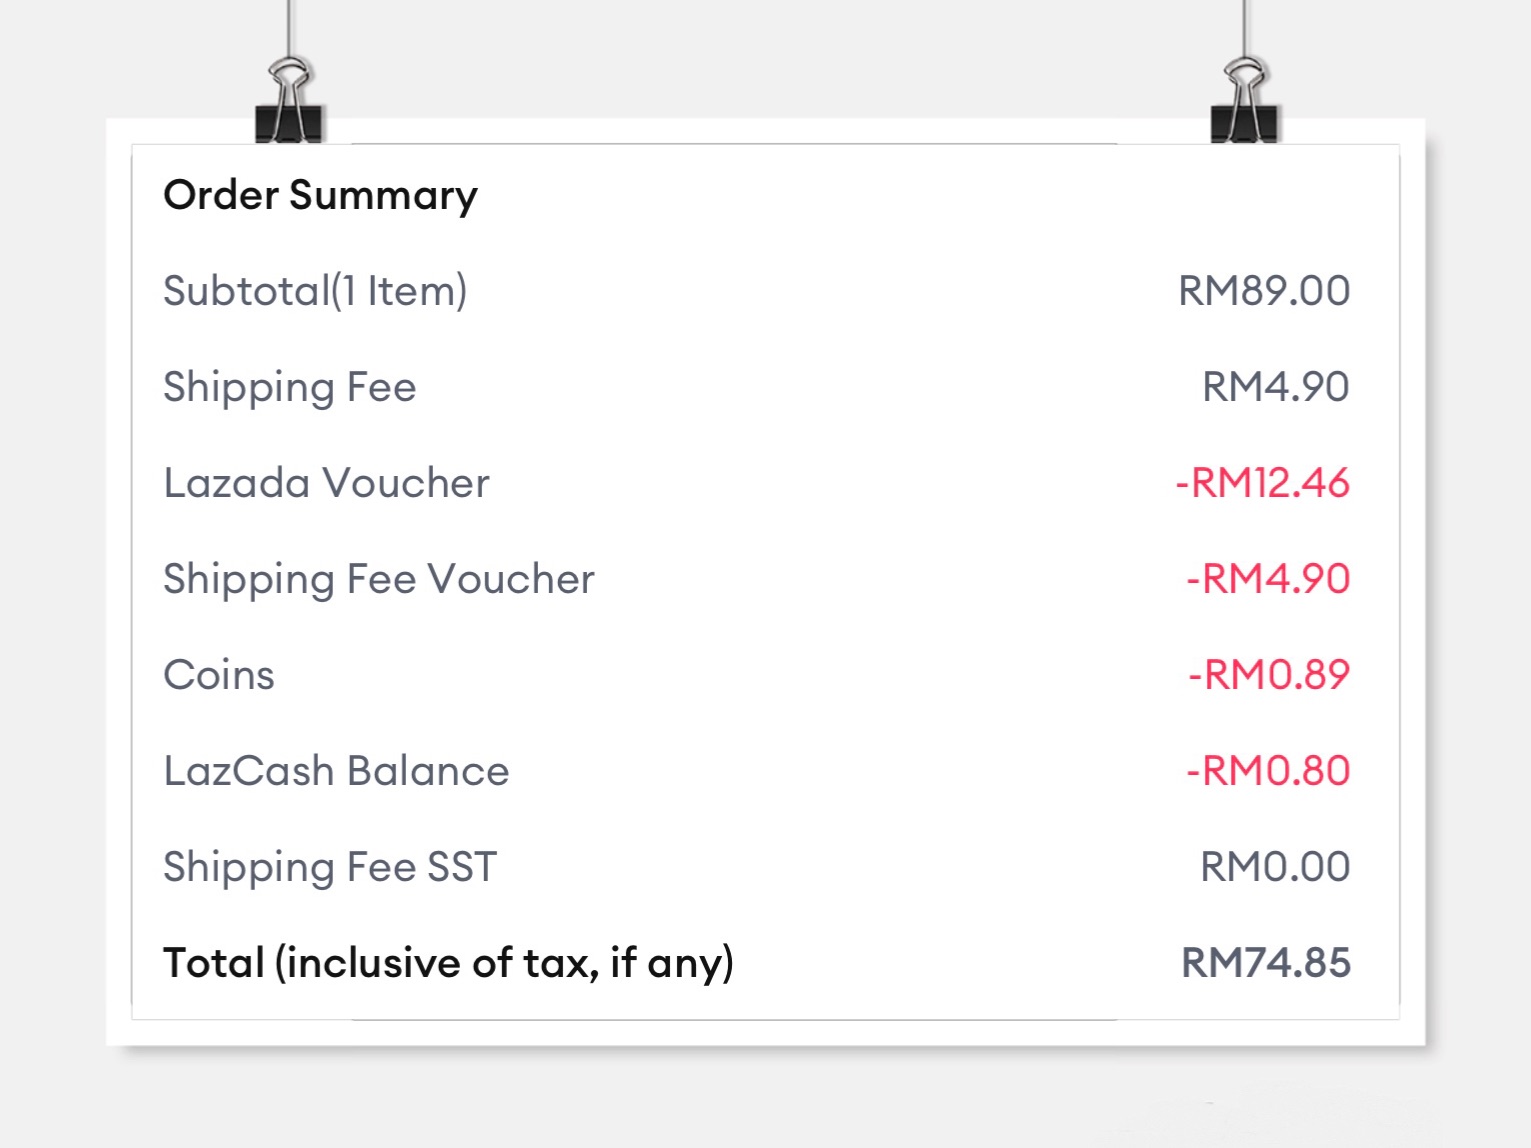Select the Shipping Fee Voucher label
1531x1148 pixels.
click(378, 579)
